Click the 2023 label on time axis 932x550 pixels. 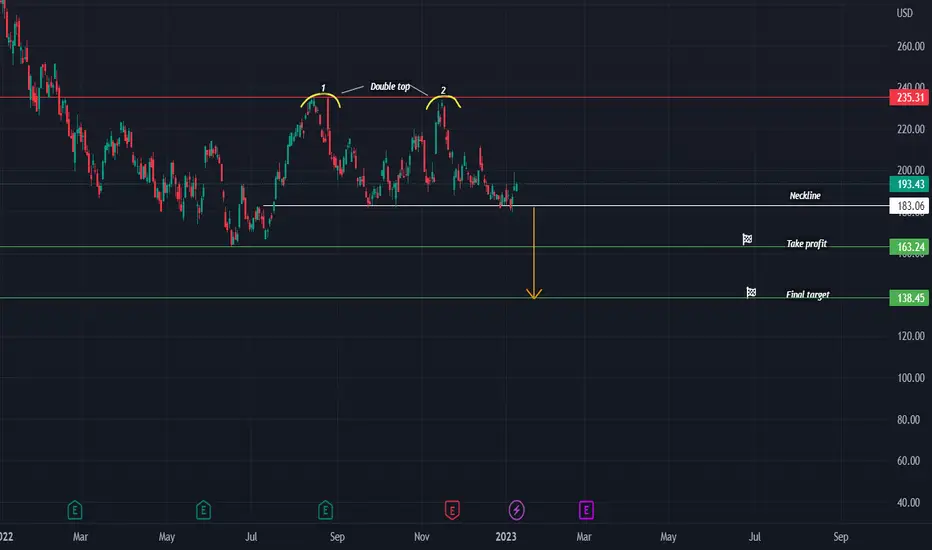coord(506,536)
